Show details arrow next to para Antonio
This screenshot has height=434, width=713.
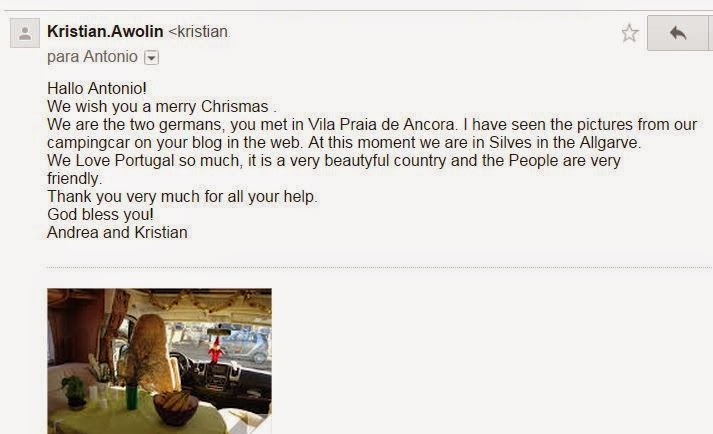(151, 58)
